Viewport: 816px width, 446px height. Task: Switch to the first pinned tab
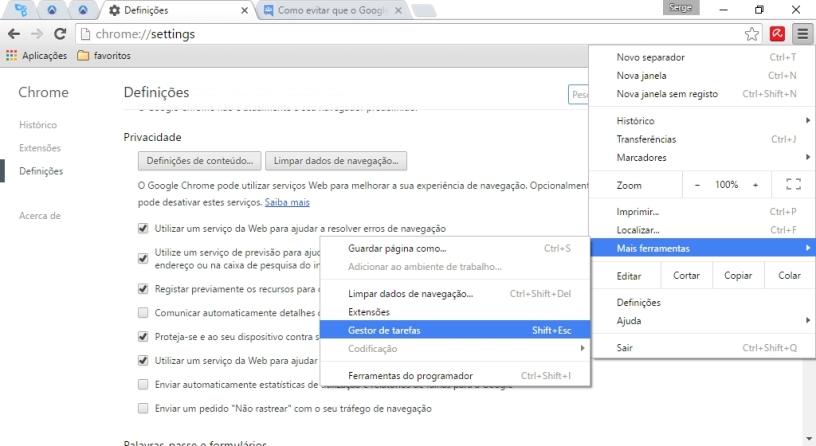21,10
